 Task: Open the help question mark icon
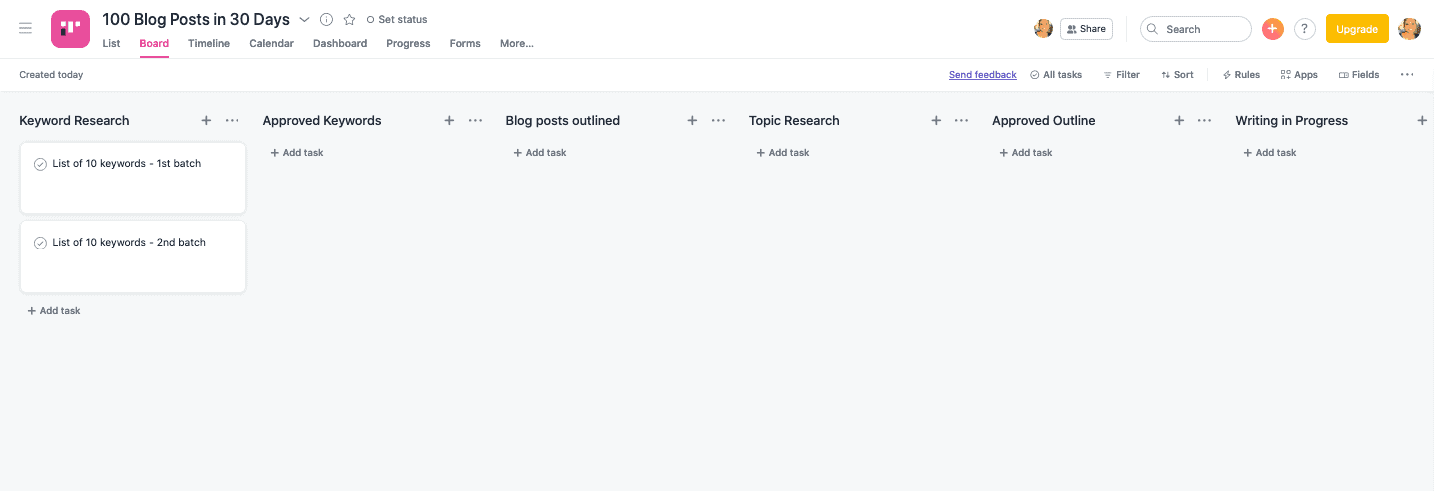tap(1304, 29)
